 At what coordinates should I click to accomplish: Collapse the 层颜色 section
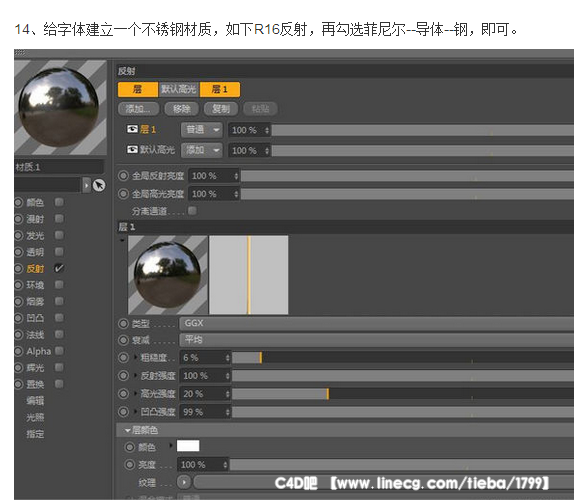coord(128,430)
